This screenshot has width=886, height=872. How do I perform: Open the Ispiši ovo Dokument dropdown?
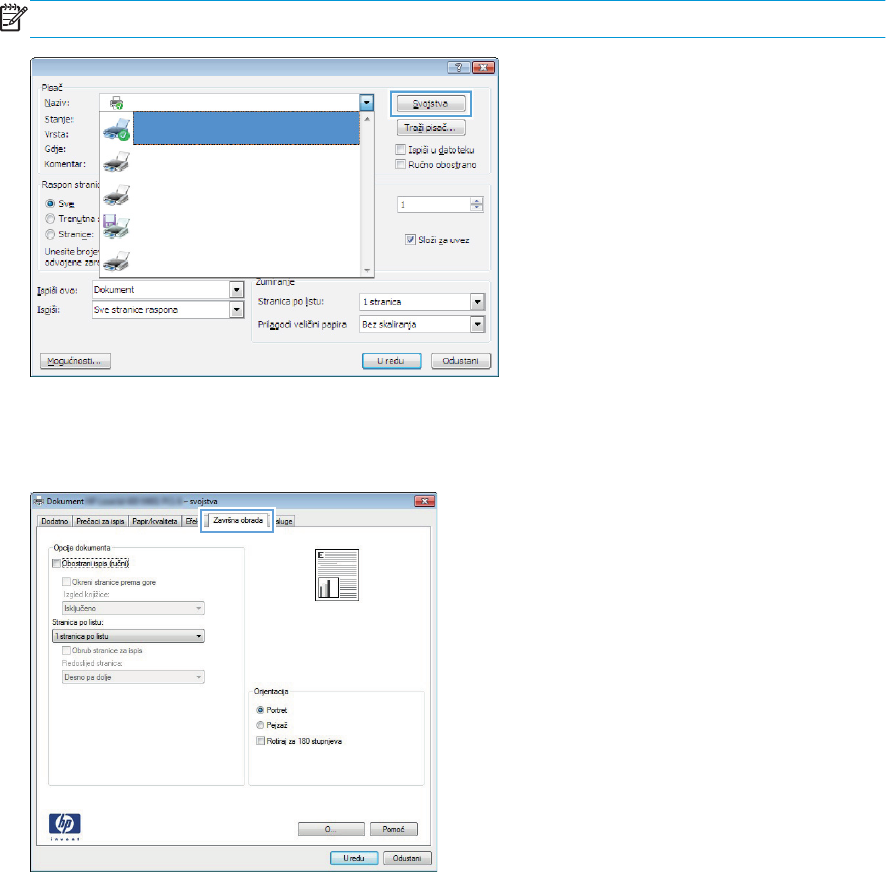pos(237,290)
